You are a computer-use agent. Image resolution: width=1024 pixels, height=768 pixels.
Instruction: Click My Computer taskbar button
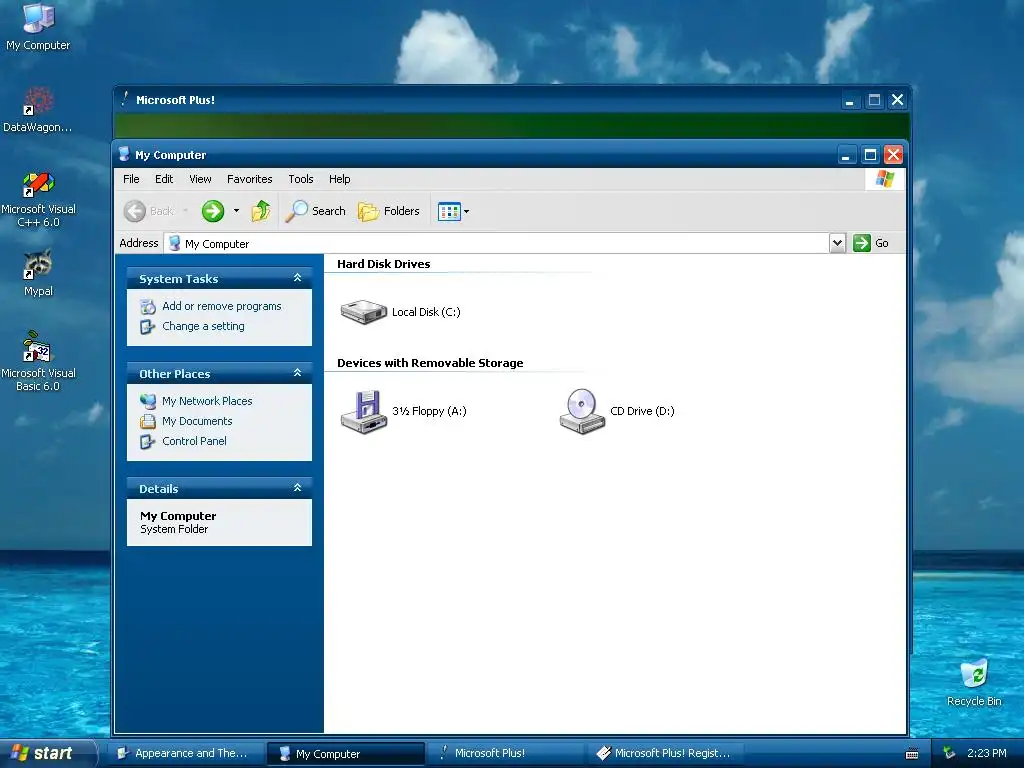pos(345,753)
